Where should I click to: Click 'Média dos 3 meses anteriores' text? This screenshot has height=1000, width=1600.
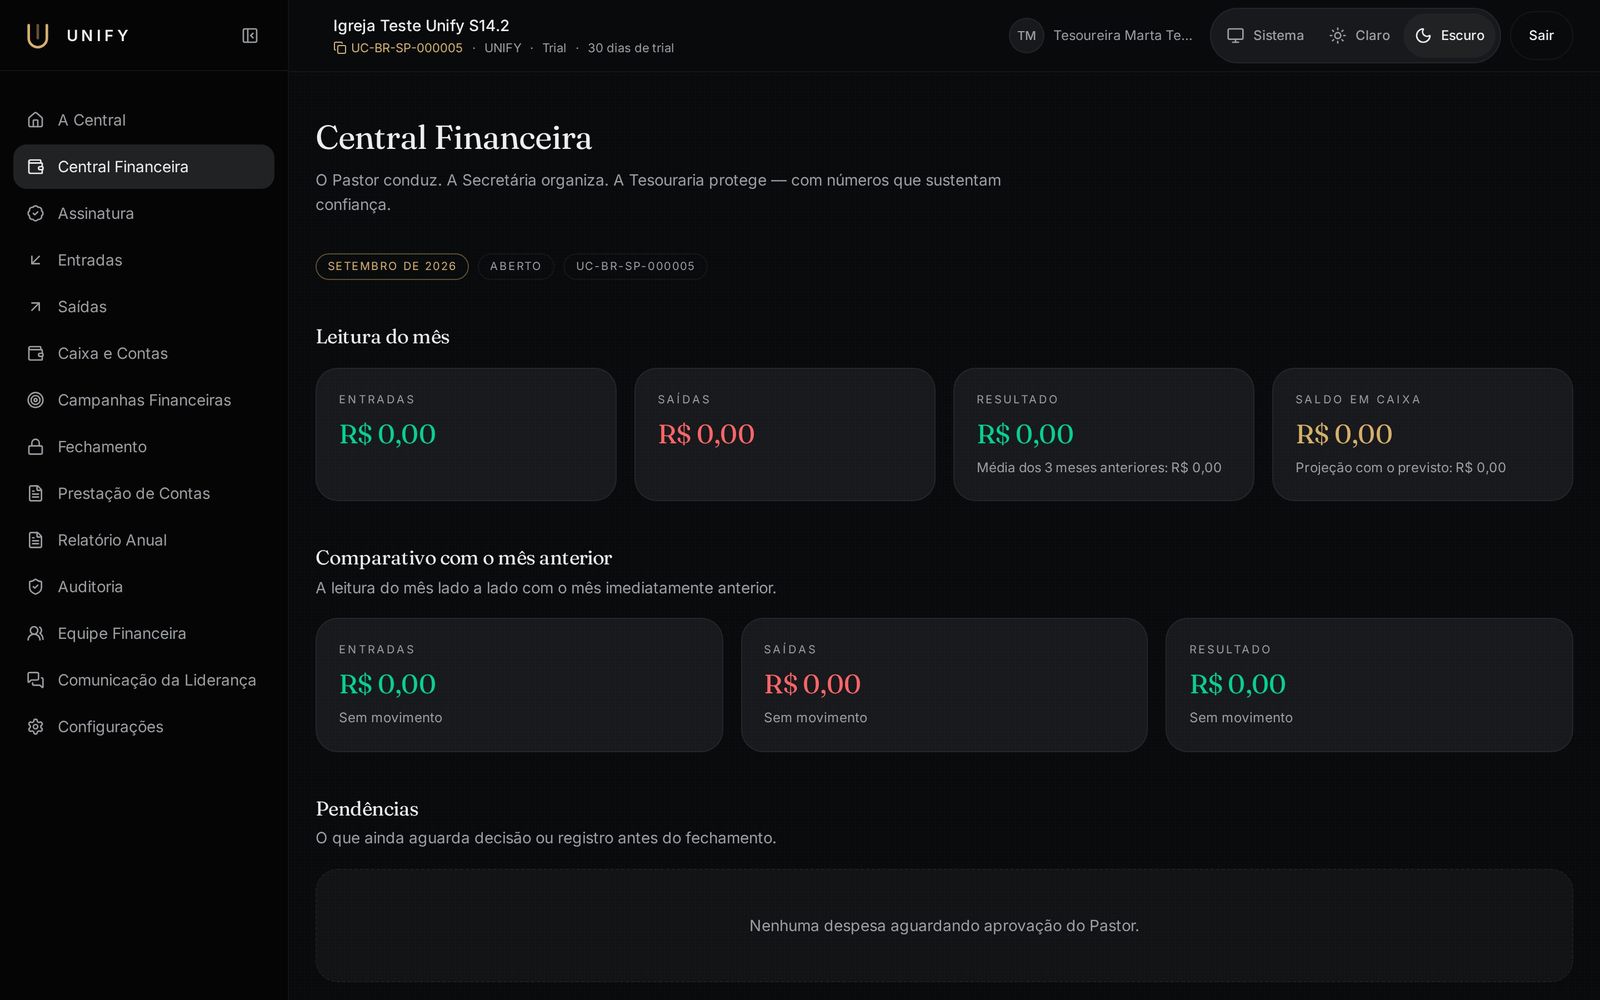click(x=1071, y=467)
